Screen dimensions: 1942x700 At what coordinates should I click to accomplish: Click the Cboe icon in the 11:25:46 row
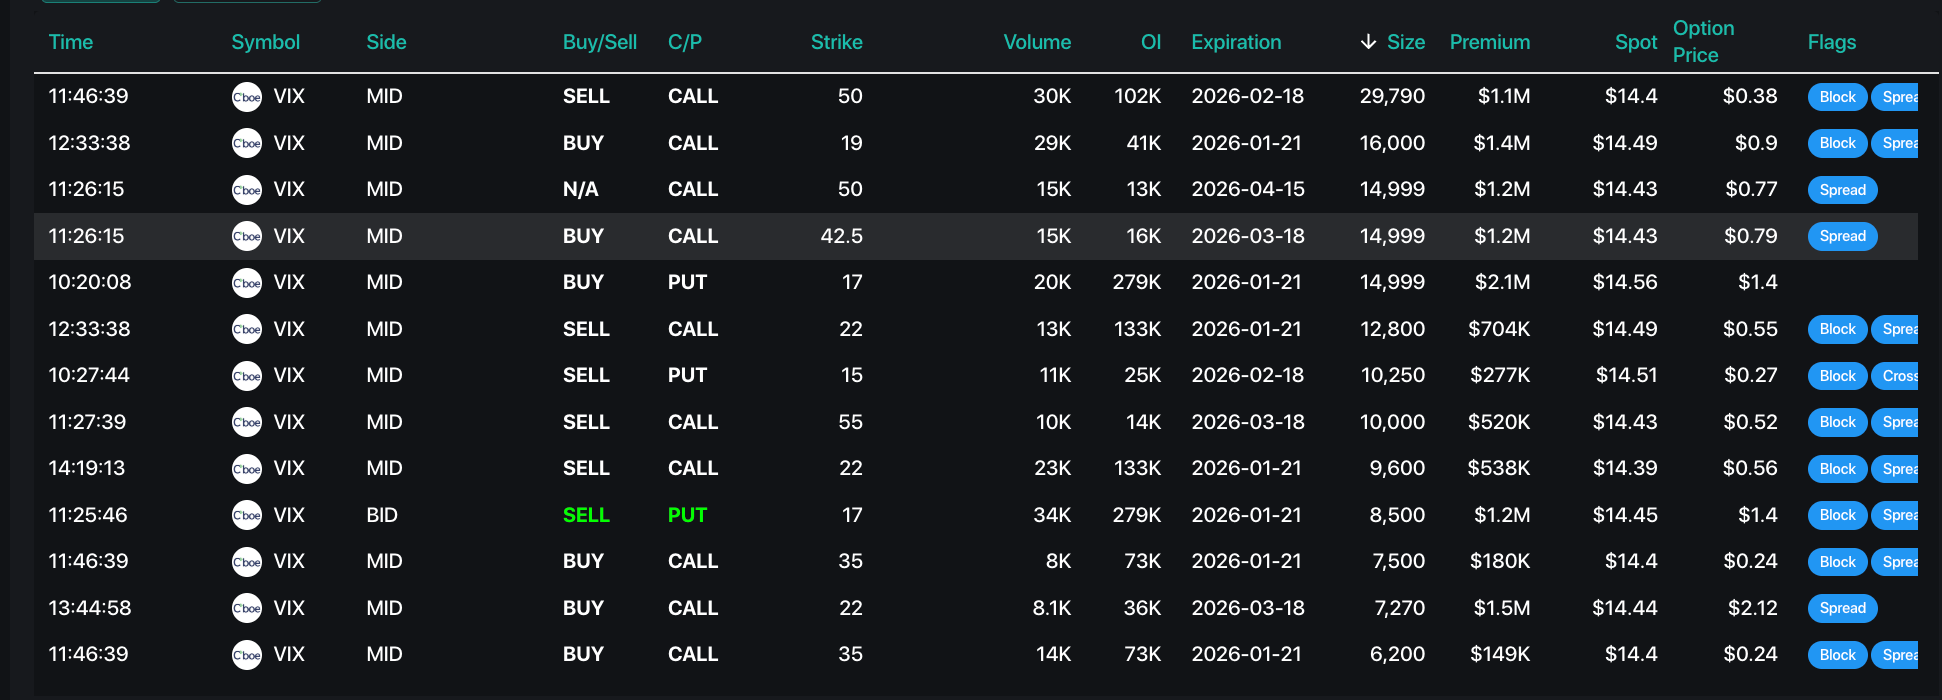246,516
